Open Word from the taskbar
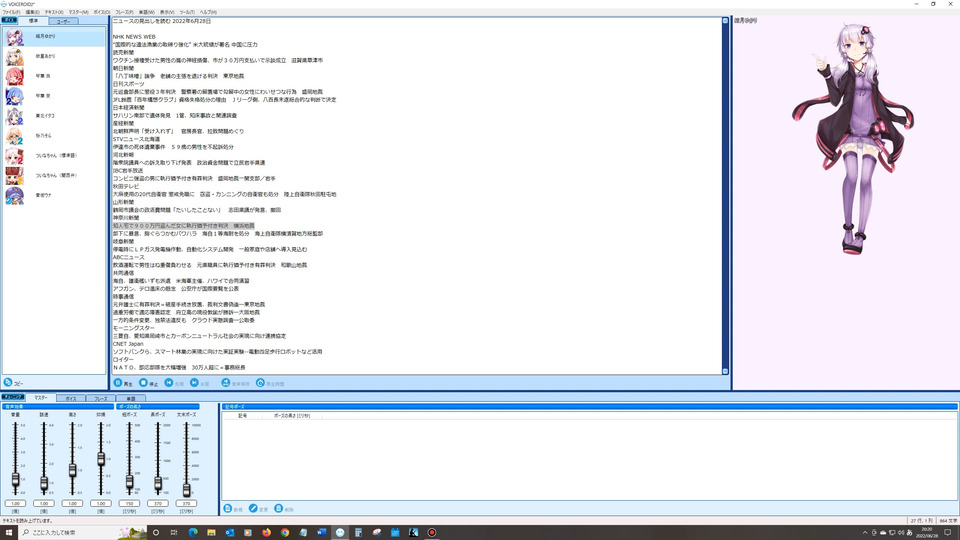960x540 pixels. [321, 532]
